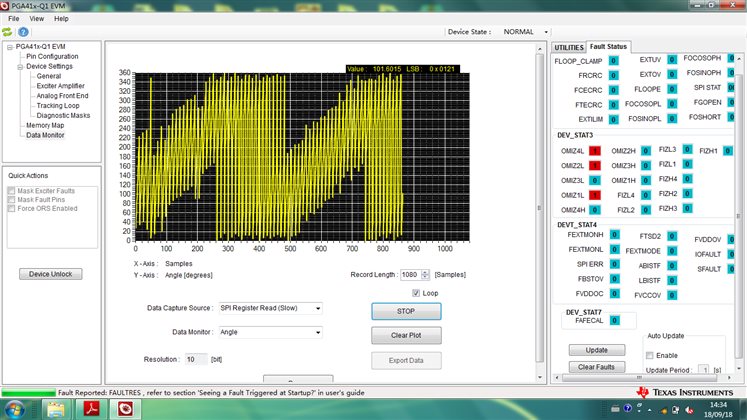747x420 pixels.
Task: Toggle the Loop checkbox
Action: pyautogui.click(x=416, y=293)
